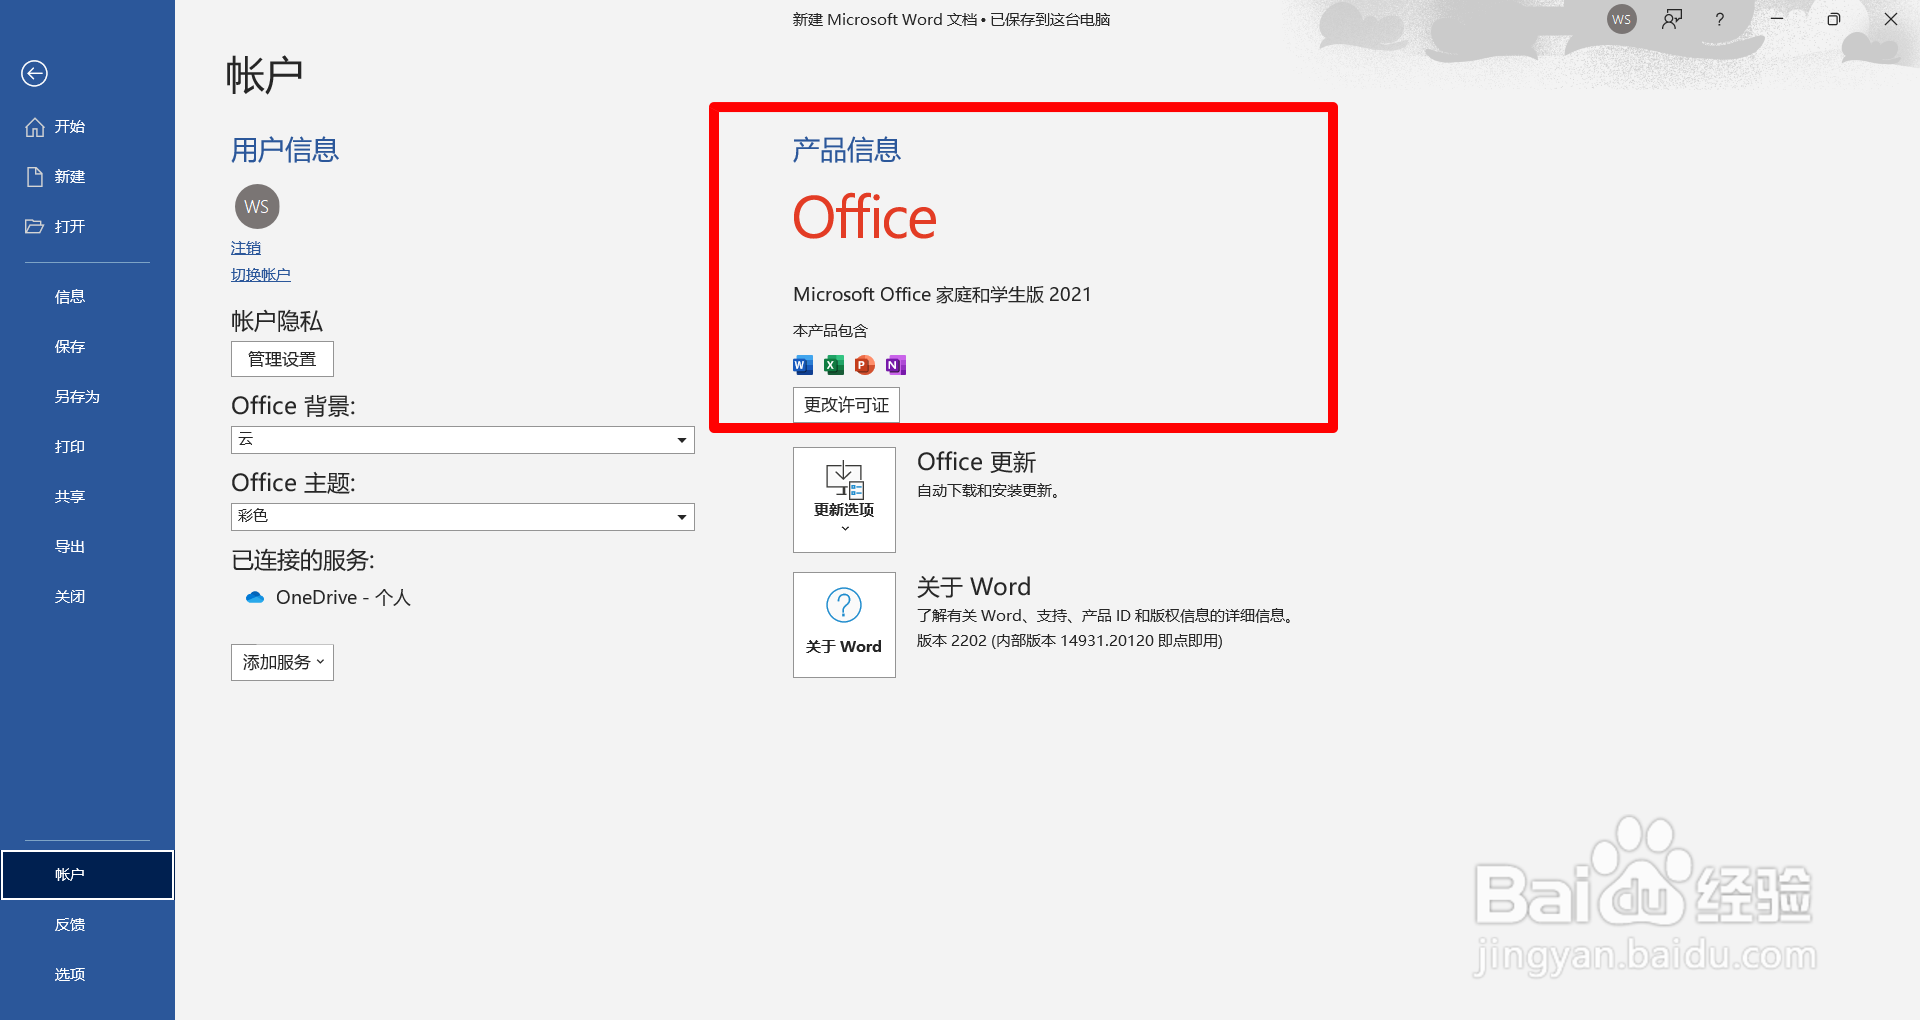Screen dimensions: 1920x1020
Task: Click the 管理设置 button
Action: point(282,359)
